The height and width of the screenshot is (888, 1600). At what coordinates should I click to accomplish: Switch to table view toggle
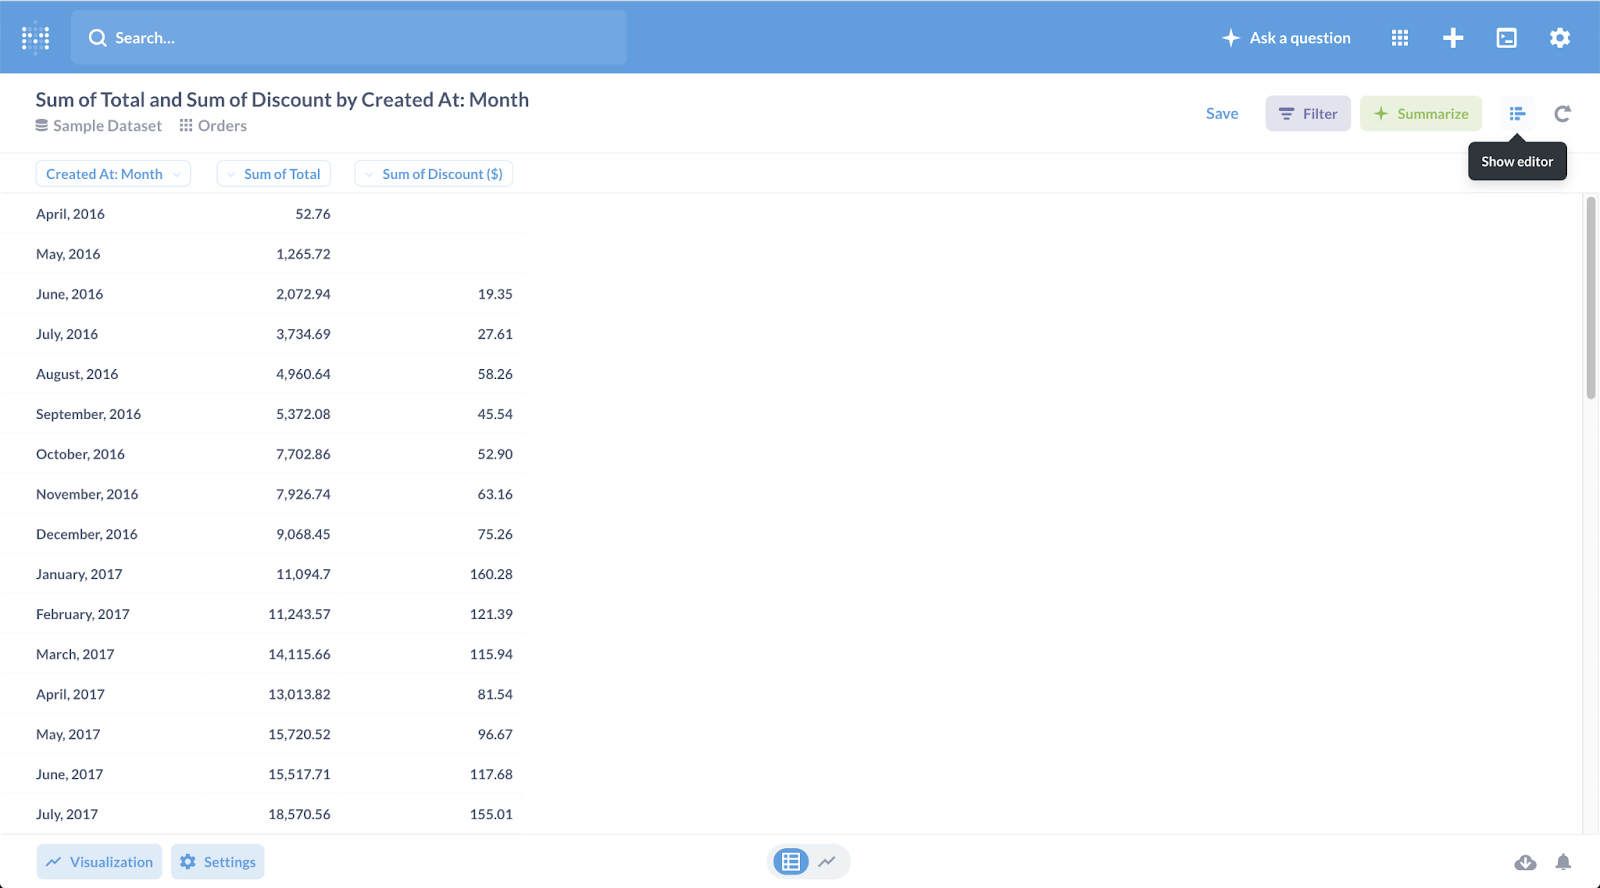tap(790, 862)
